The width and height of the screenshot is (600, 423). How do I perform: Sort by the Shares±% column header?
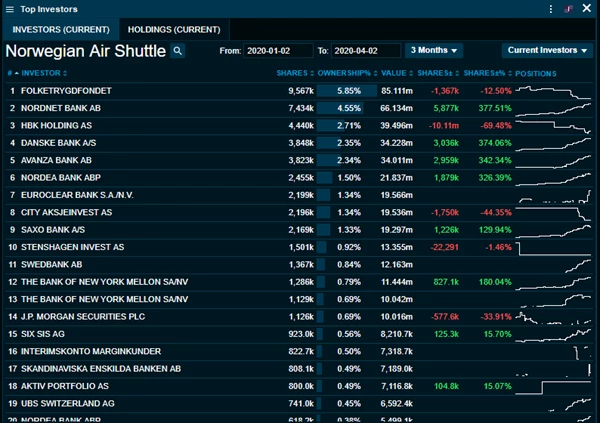488,73
